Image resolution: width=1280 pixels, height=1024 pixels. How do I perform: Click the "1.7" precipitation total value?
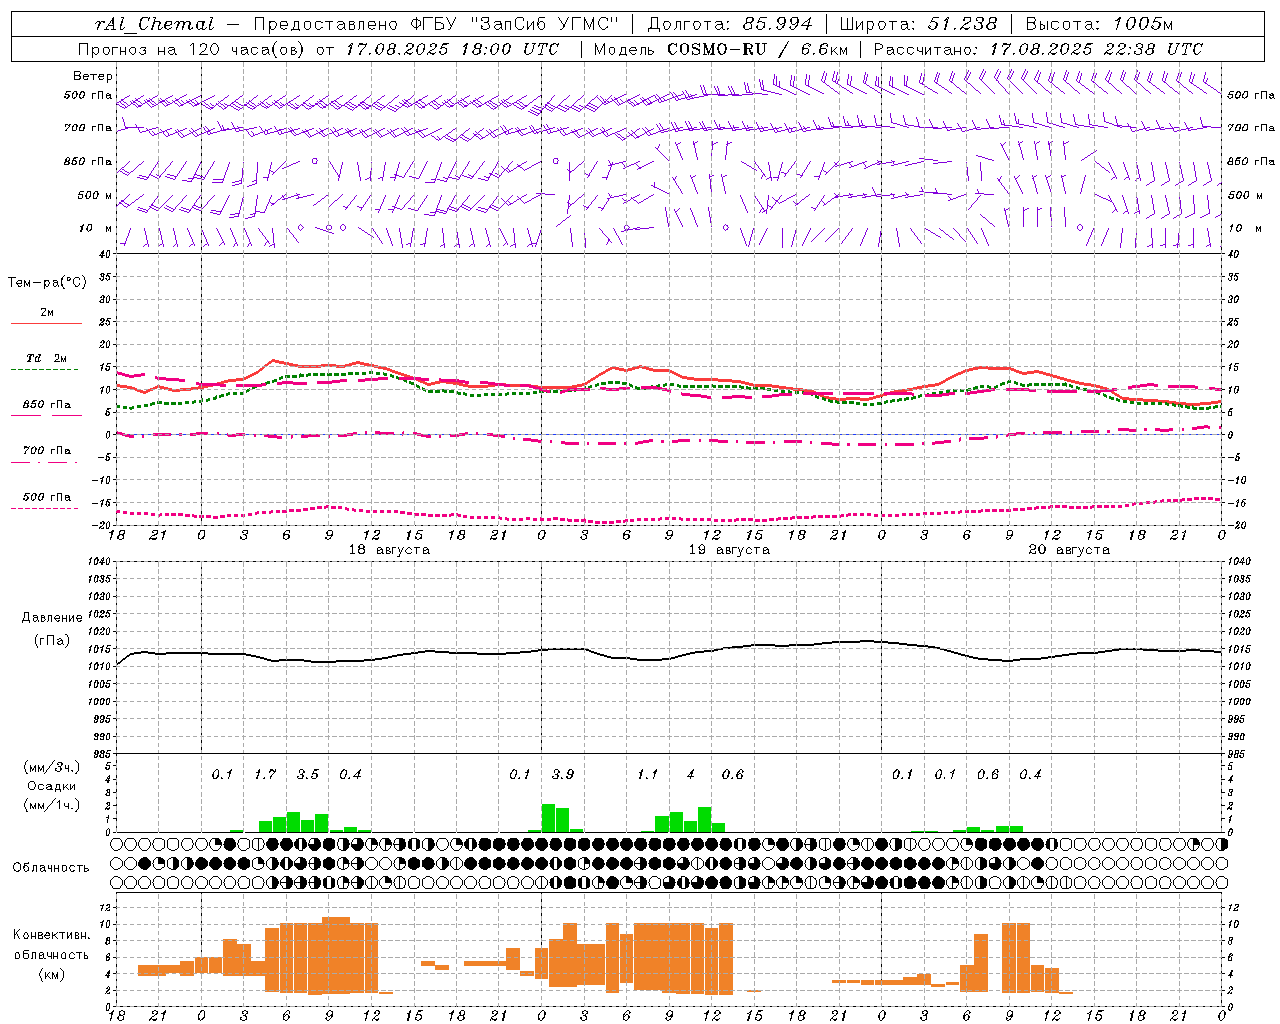[265, 774]
